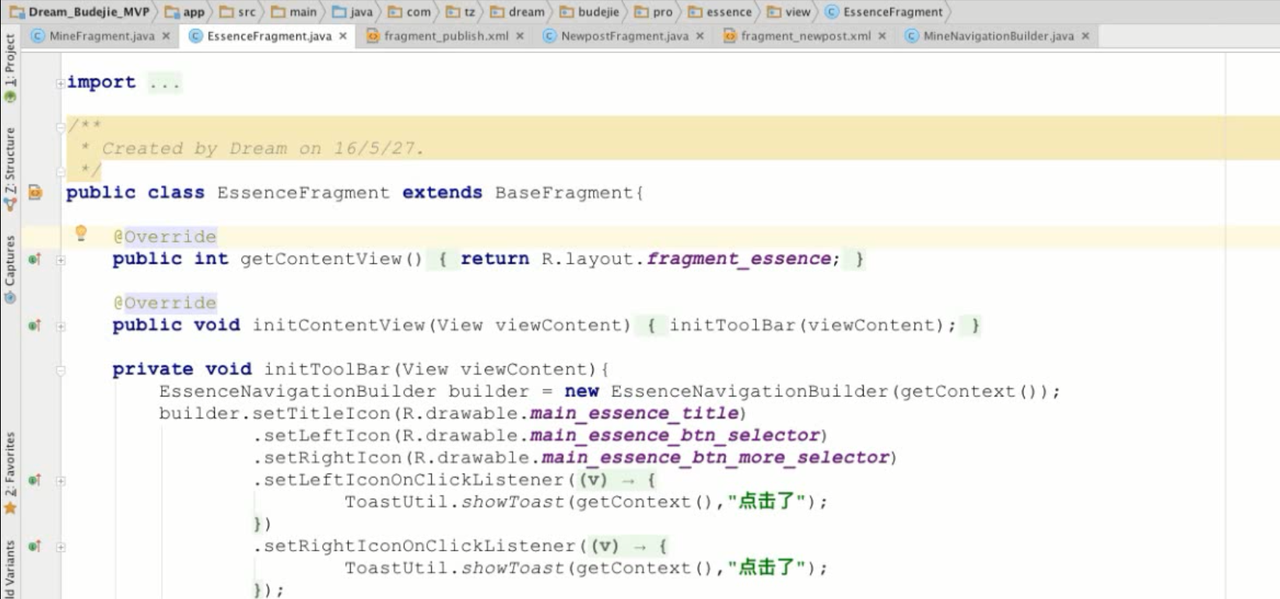Viewport: 1280px width, 599px height.
Task: Switch to the NewpostFragment.java tab
Action: pos(624,36)
